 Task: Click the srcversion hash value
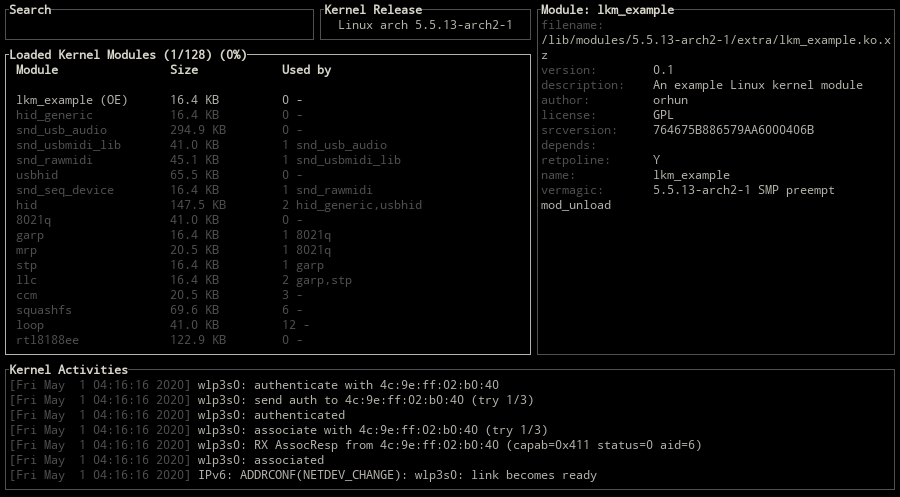(733, 130)
